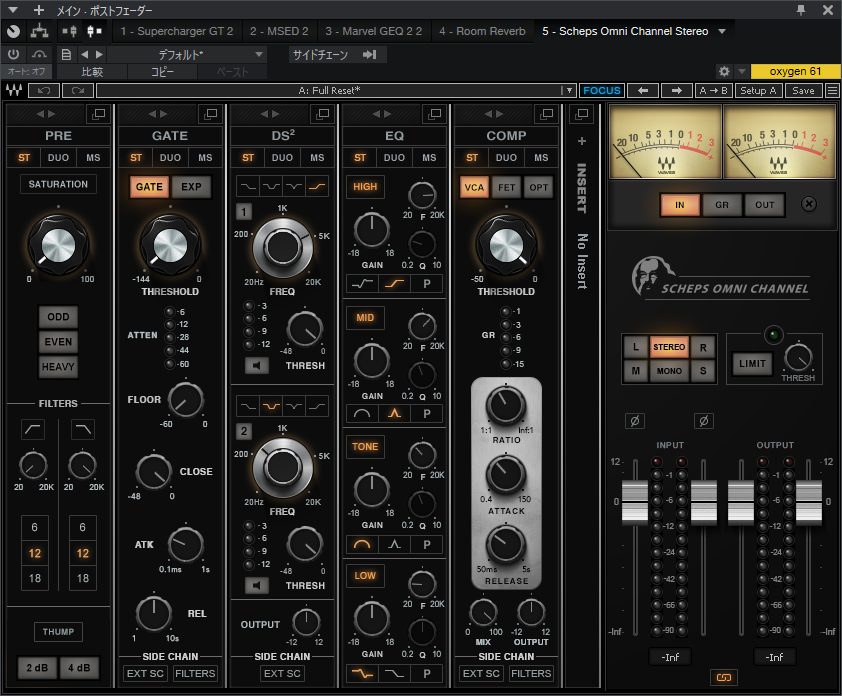Viewport: 842px width, 696px height.
Task: Switch gate mode to EXP
Action: [x=191, y=187]
